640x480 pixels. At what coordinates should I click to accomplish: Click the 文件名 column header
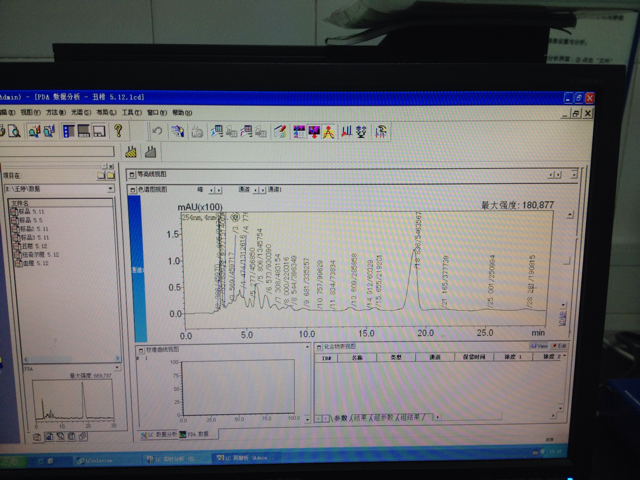[x=61, y=203]
